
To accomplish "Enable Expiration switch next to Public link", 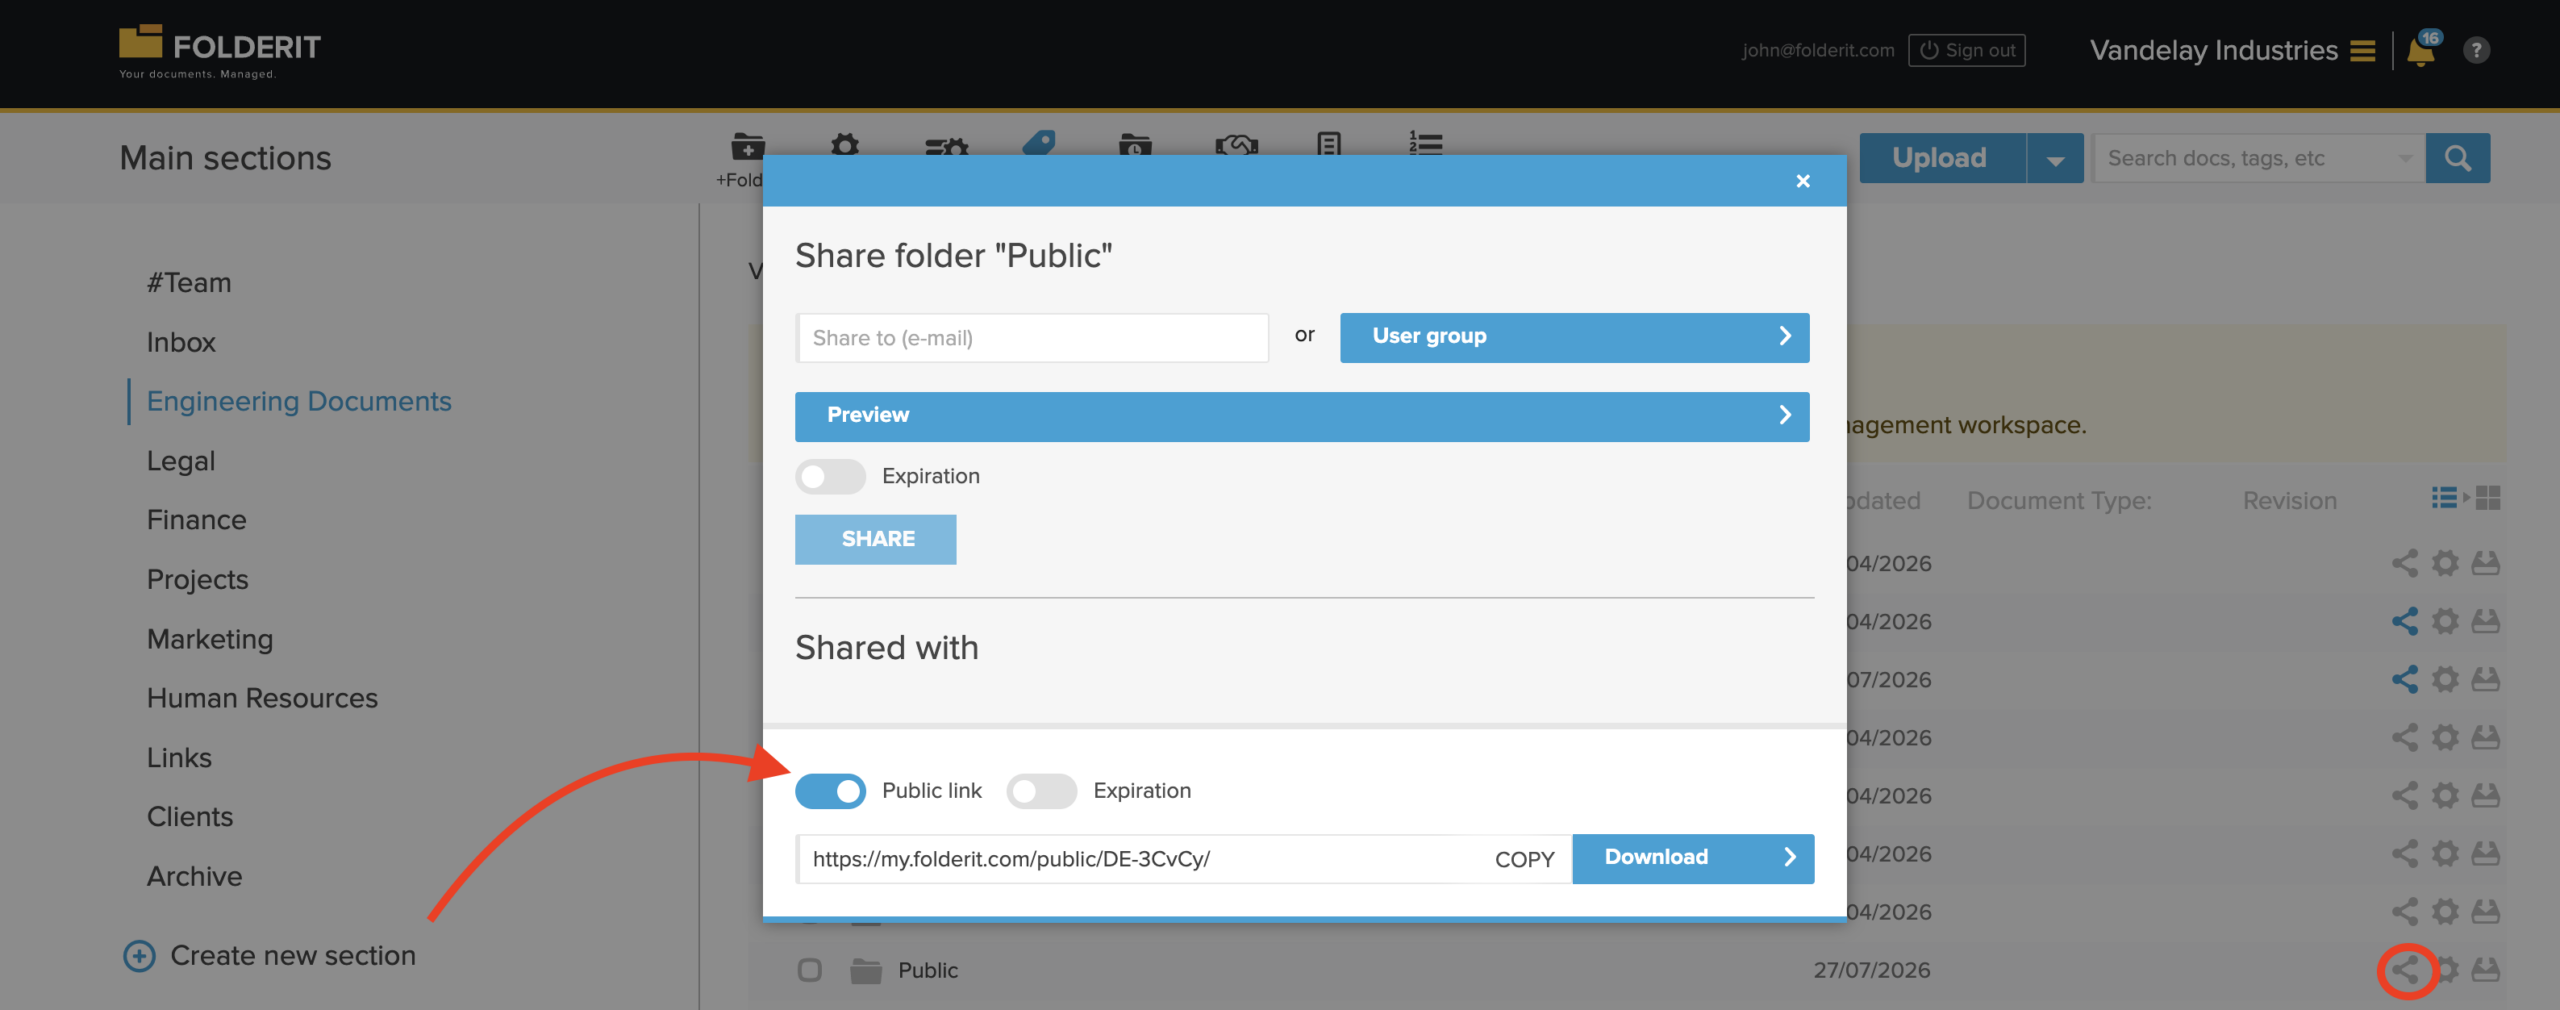I will [x=1041, y=791].
